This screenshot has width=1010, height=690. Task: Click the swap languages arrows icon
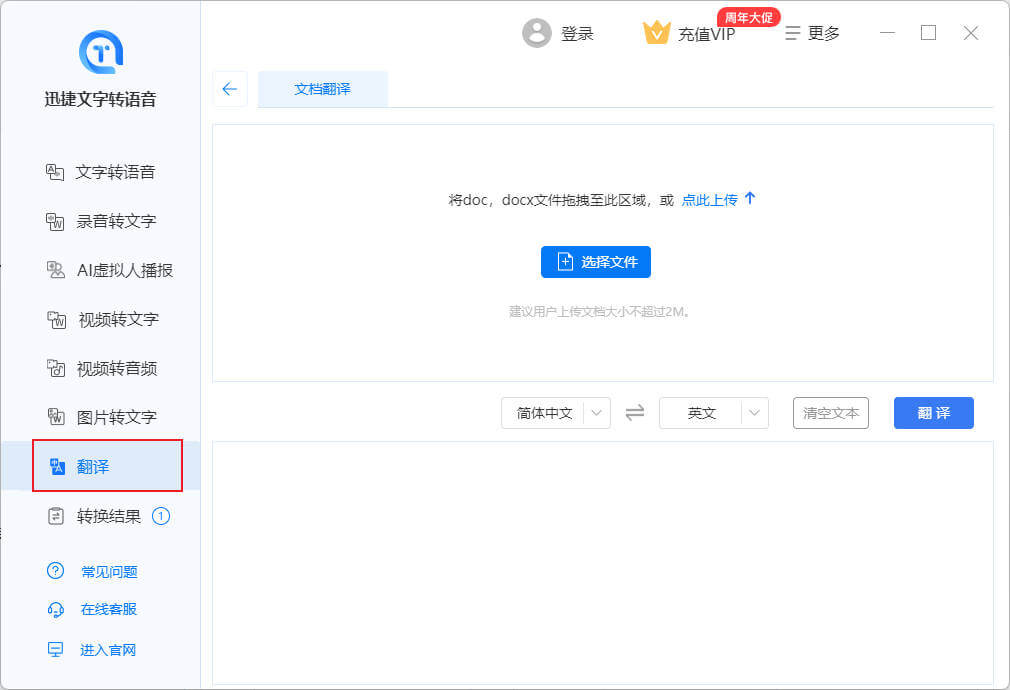635,413
